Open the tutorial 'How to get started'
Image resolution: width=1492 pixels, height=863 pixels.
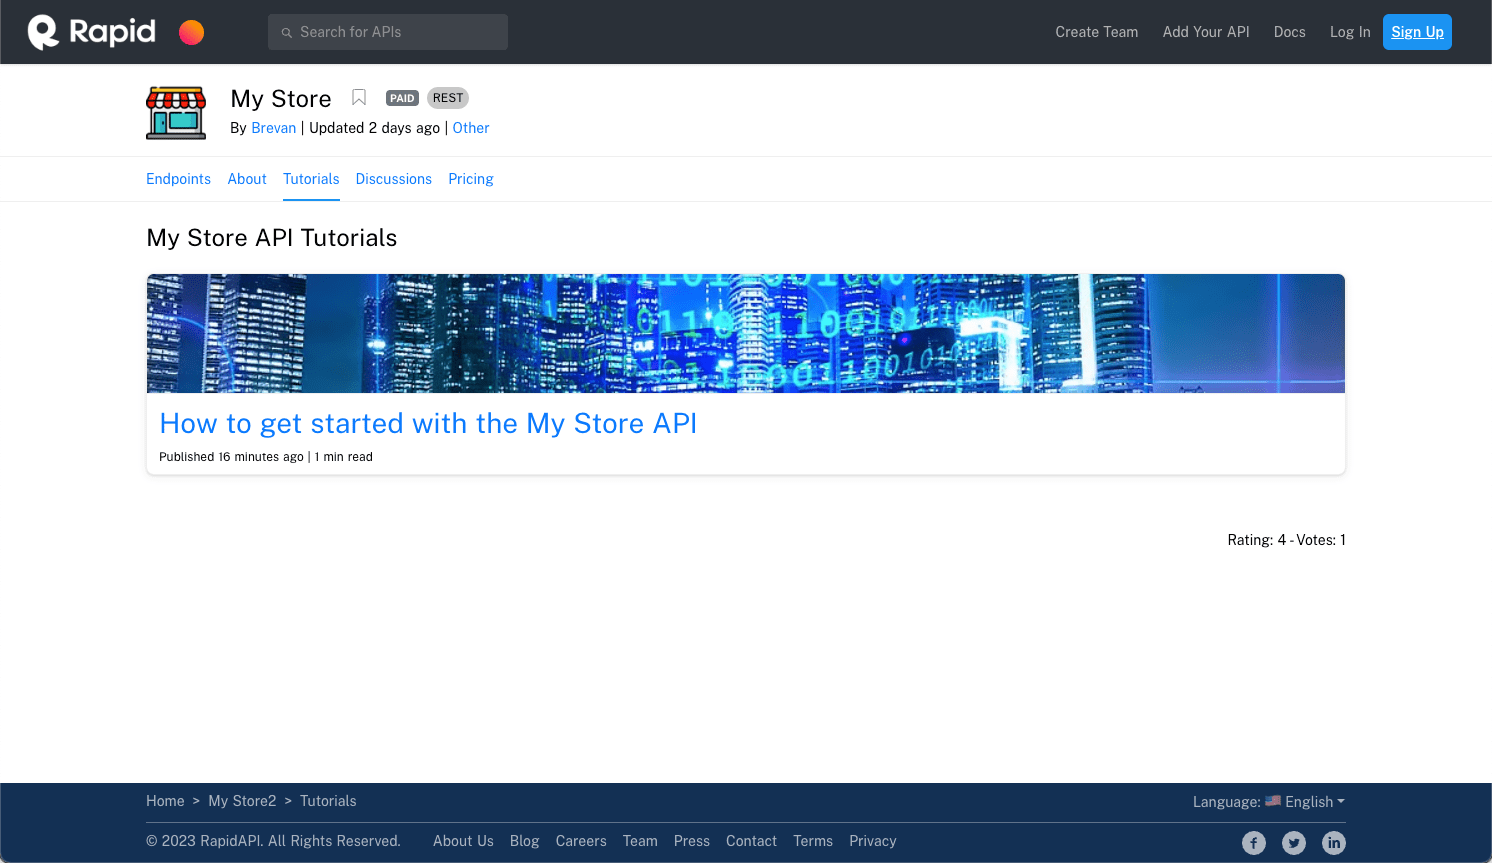point(428,423)
